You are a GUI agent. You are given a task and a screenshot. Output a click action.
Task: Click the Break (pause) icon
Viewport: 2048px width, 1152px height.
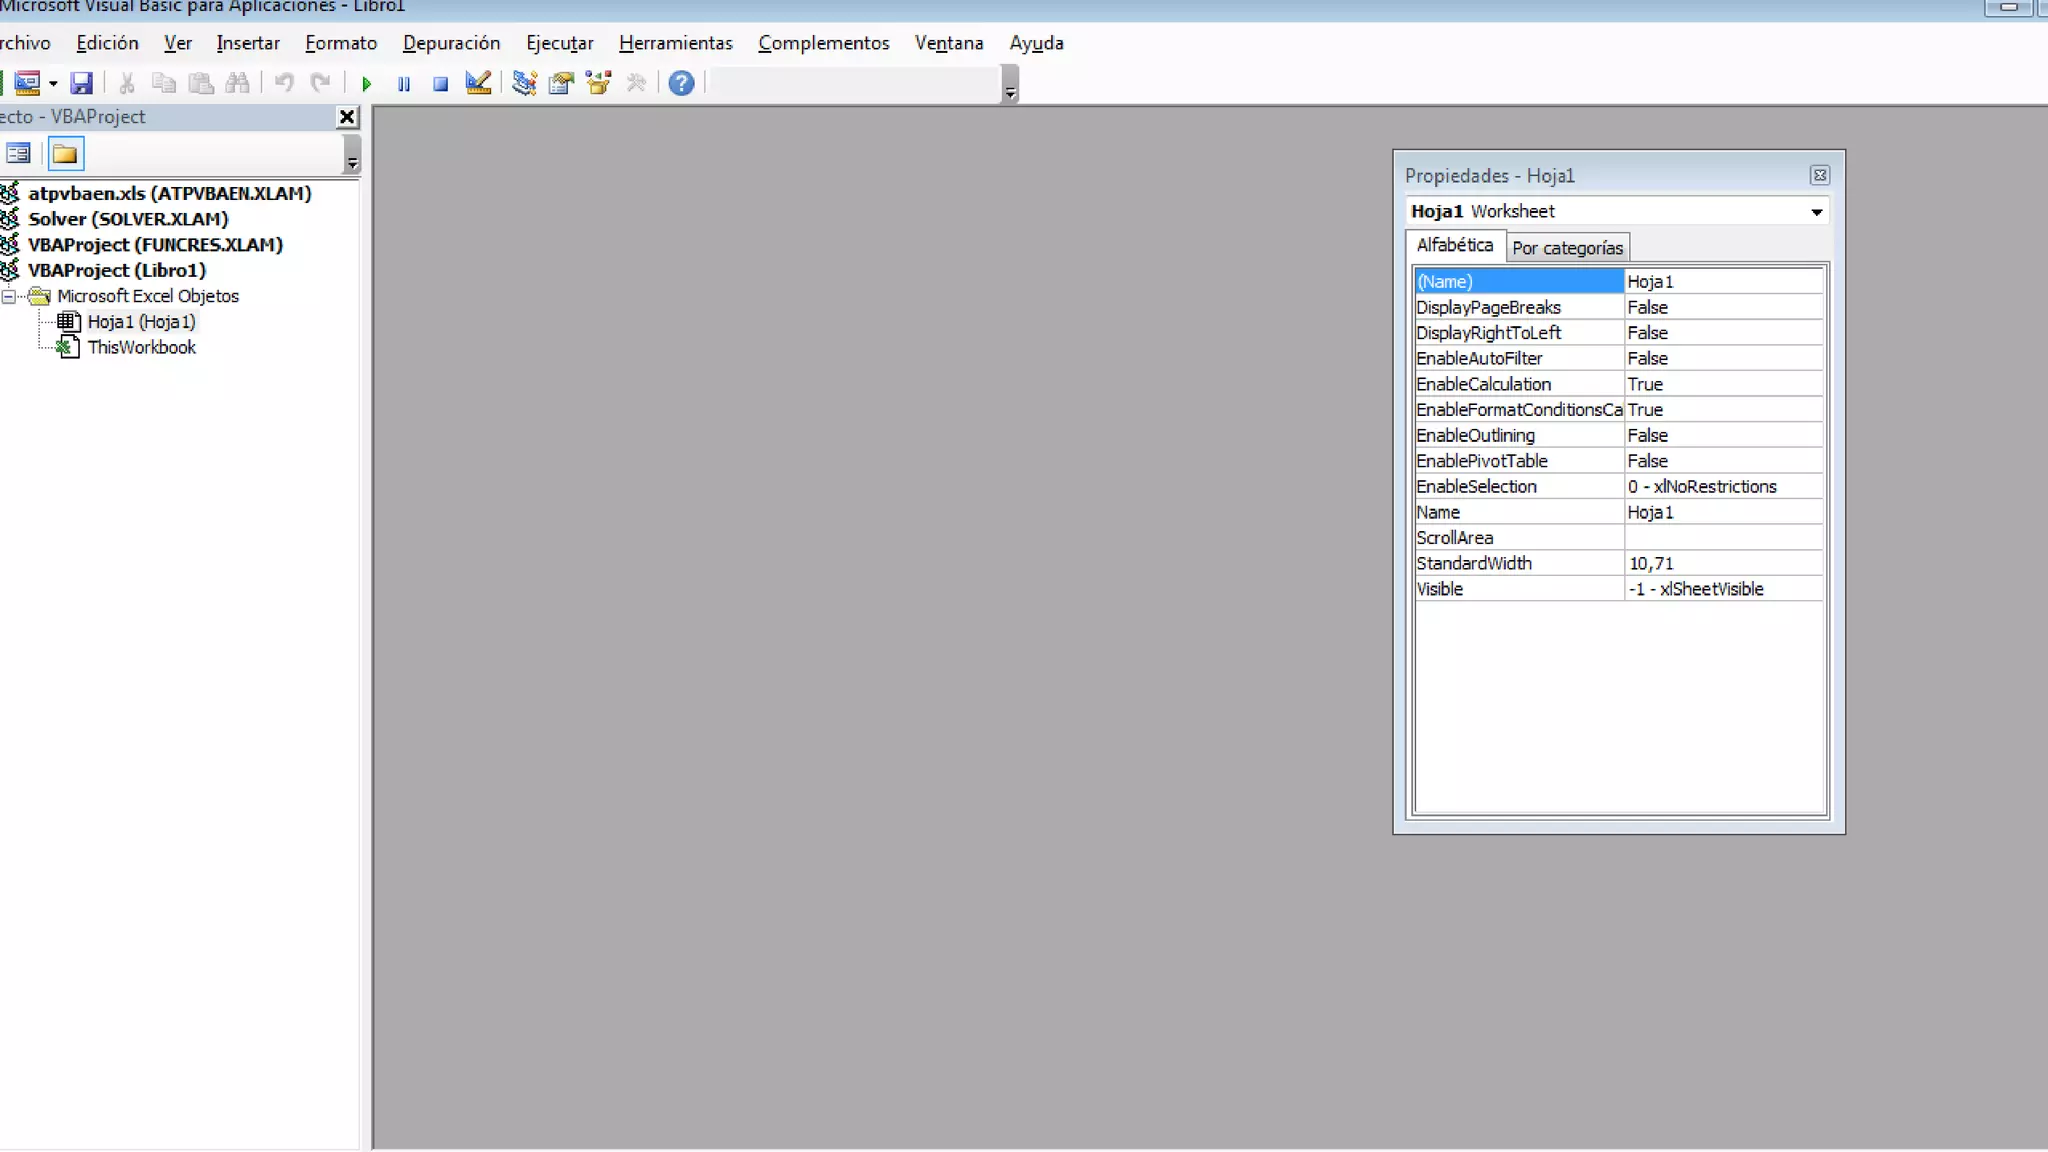click(x=404, y=84)
